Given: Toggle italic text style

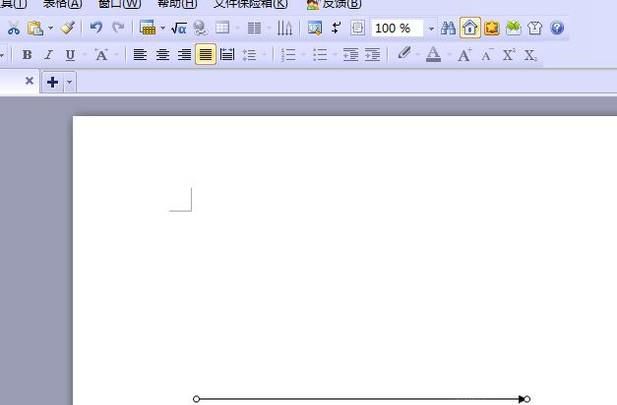Looking at the screenshot, I should coord(48,55).
